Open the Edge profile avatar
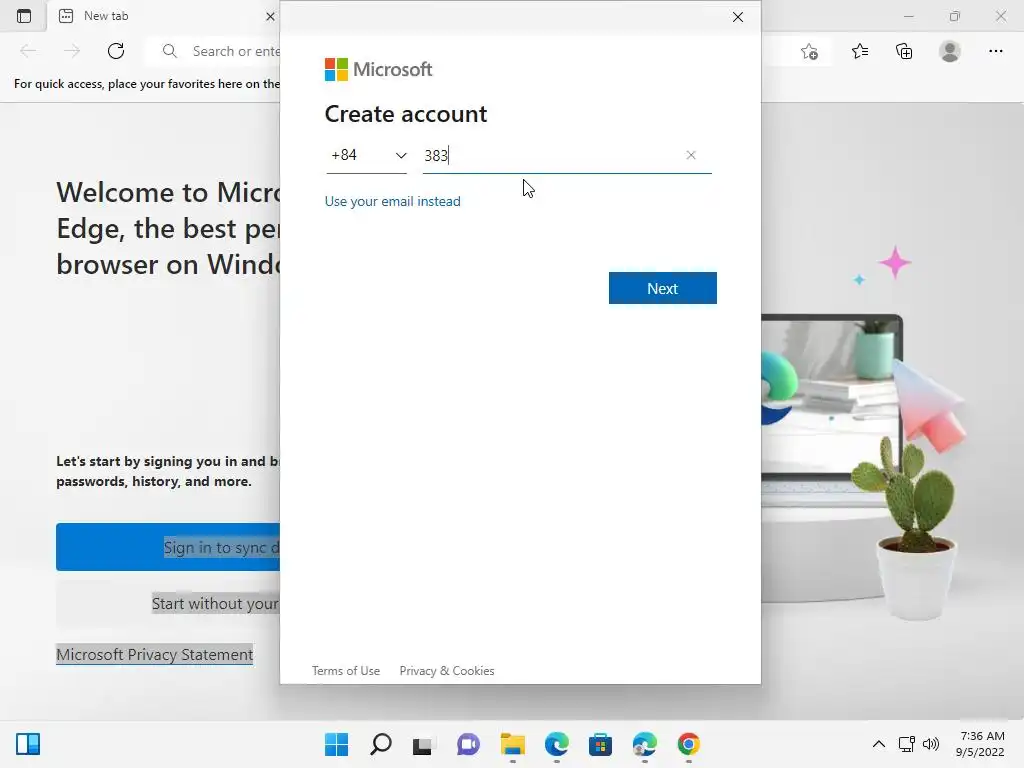The width and height of the screenshot is (1024, 768). tap(950, 51)
